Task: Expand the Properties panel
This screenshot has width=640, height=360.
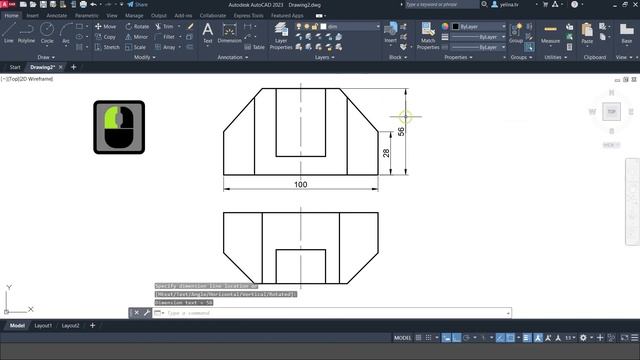Action: coord(458,58)
